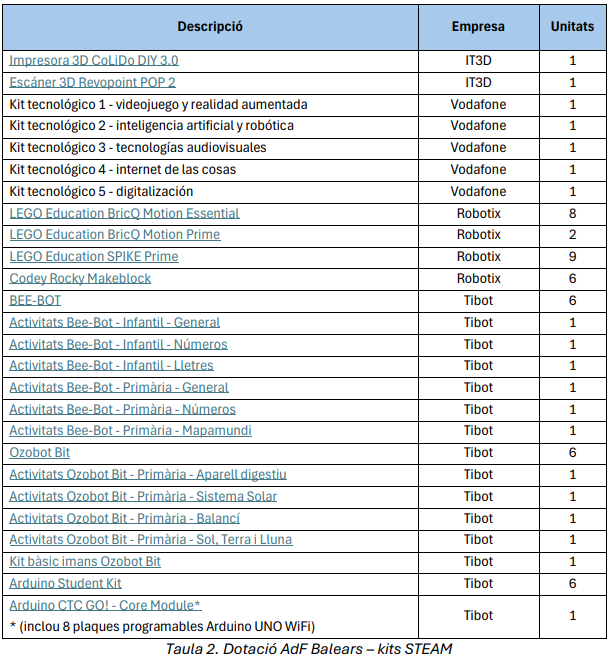Viewport: 609px width, 656px height.
Task: Open the Impresora 3D CoLiDo DIY 3.0 link
Action: coord(93,60)
